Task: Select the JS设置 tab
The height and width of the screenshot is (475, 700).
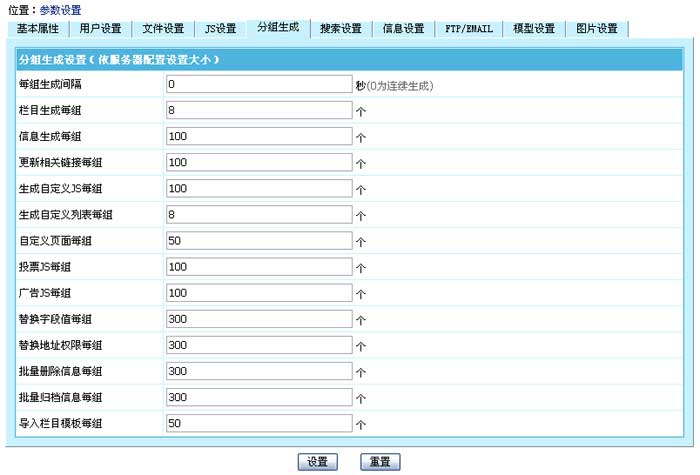Action: point(220,28)
